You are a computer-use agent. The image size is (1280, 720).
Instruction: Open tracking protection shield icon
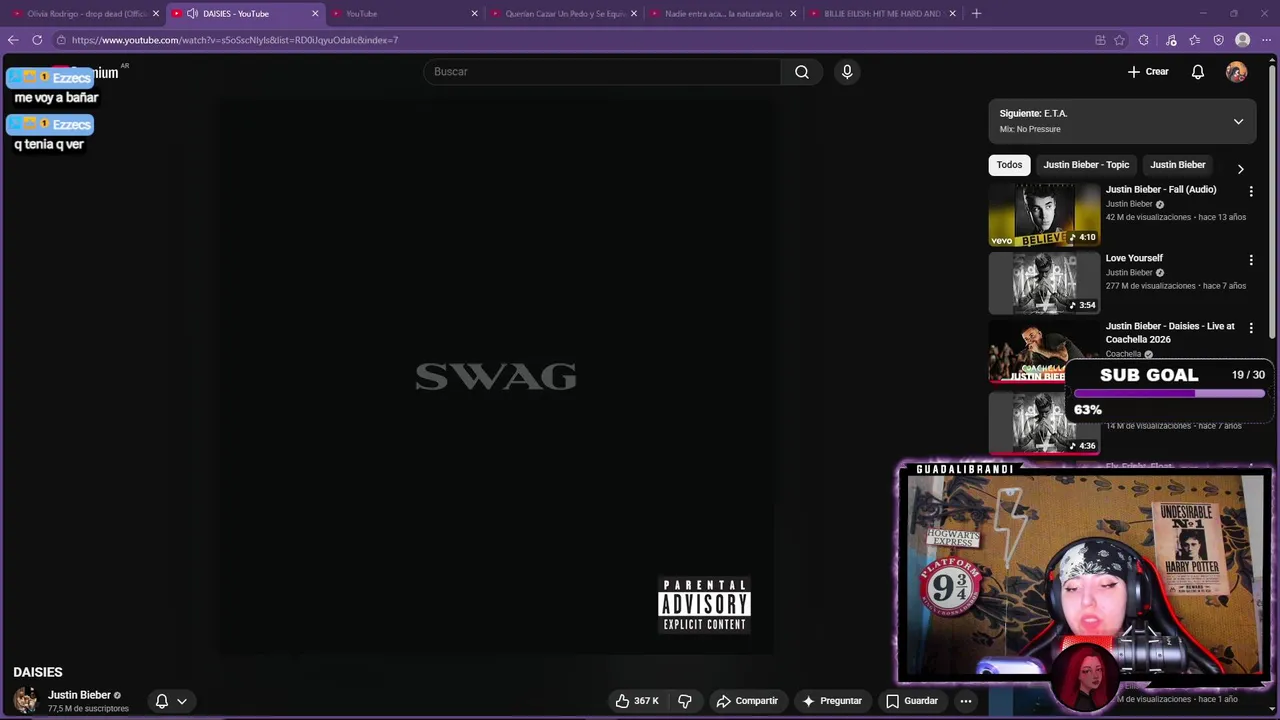pos(1218,40)
